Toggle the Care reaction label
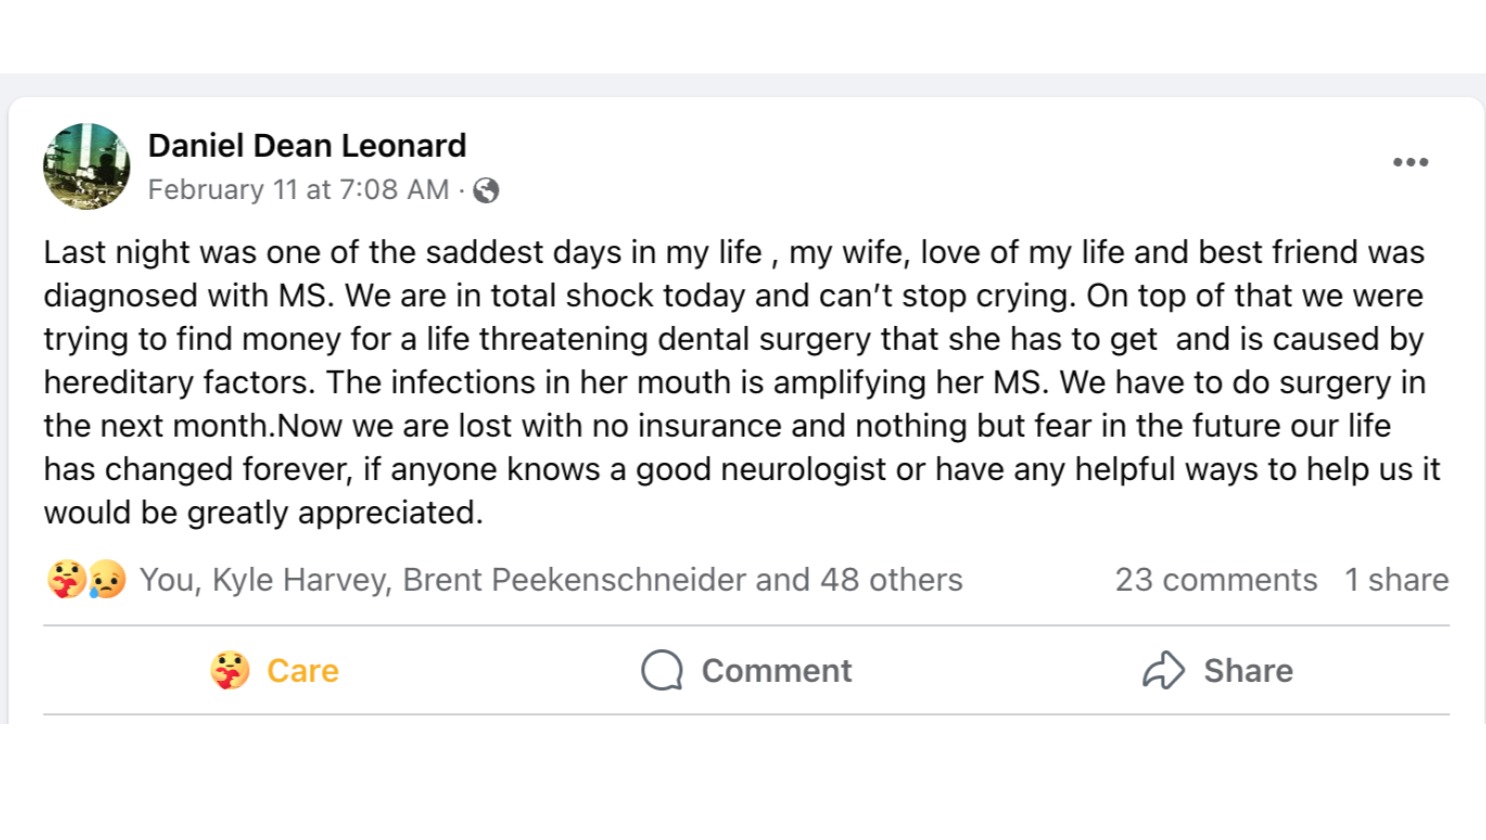Screen dimensions: 1486x840 coord(302,670)
